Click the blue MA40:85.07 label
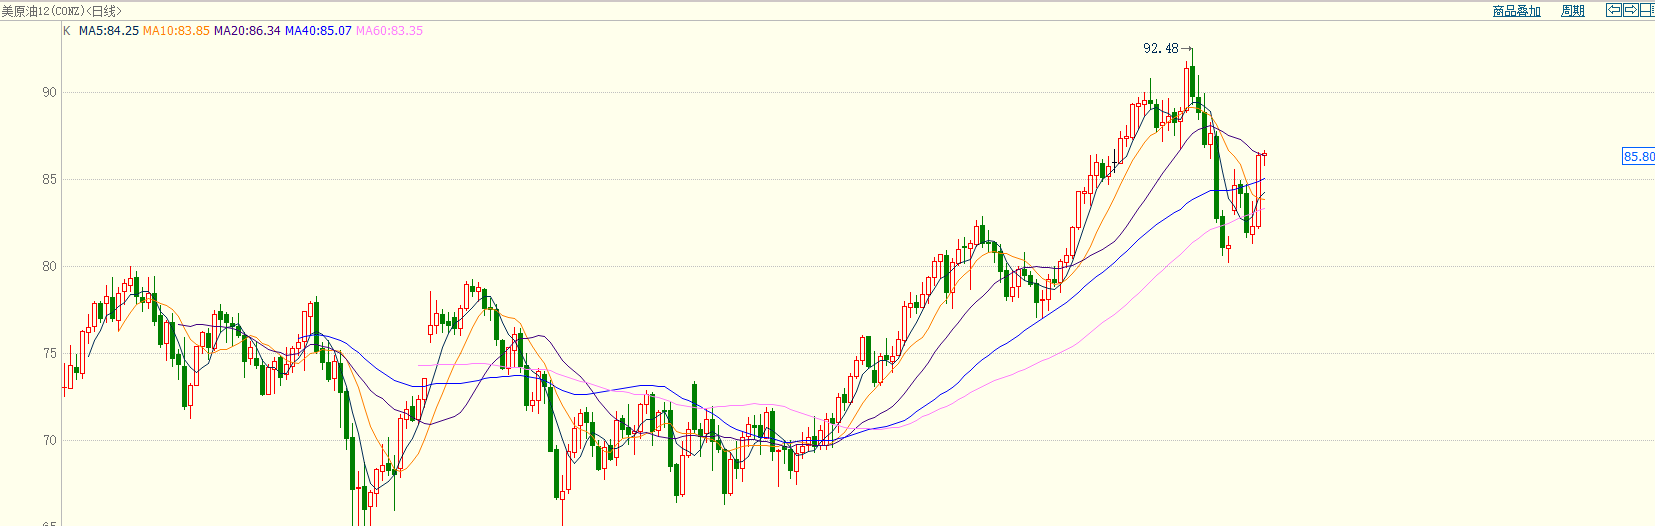This screenshot has width=1655, height=526. 318,31
